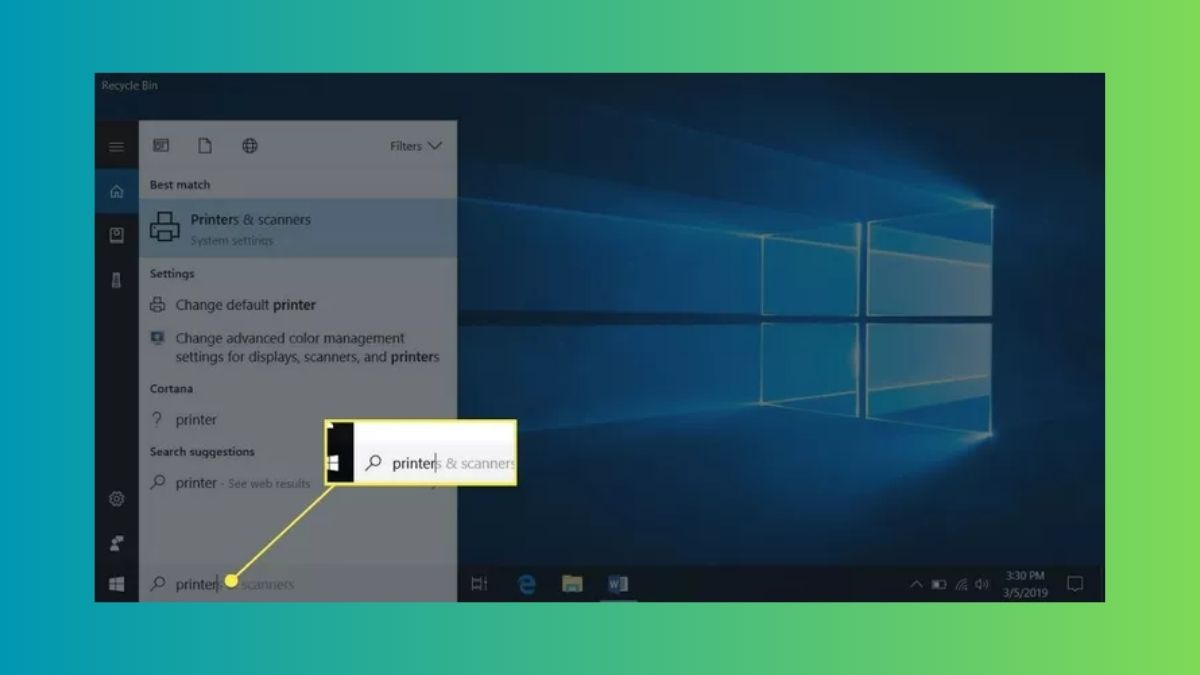Expand the Filters dropdown
Screen dimensions: 1200x675
(x=415, y=146)
